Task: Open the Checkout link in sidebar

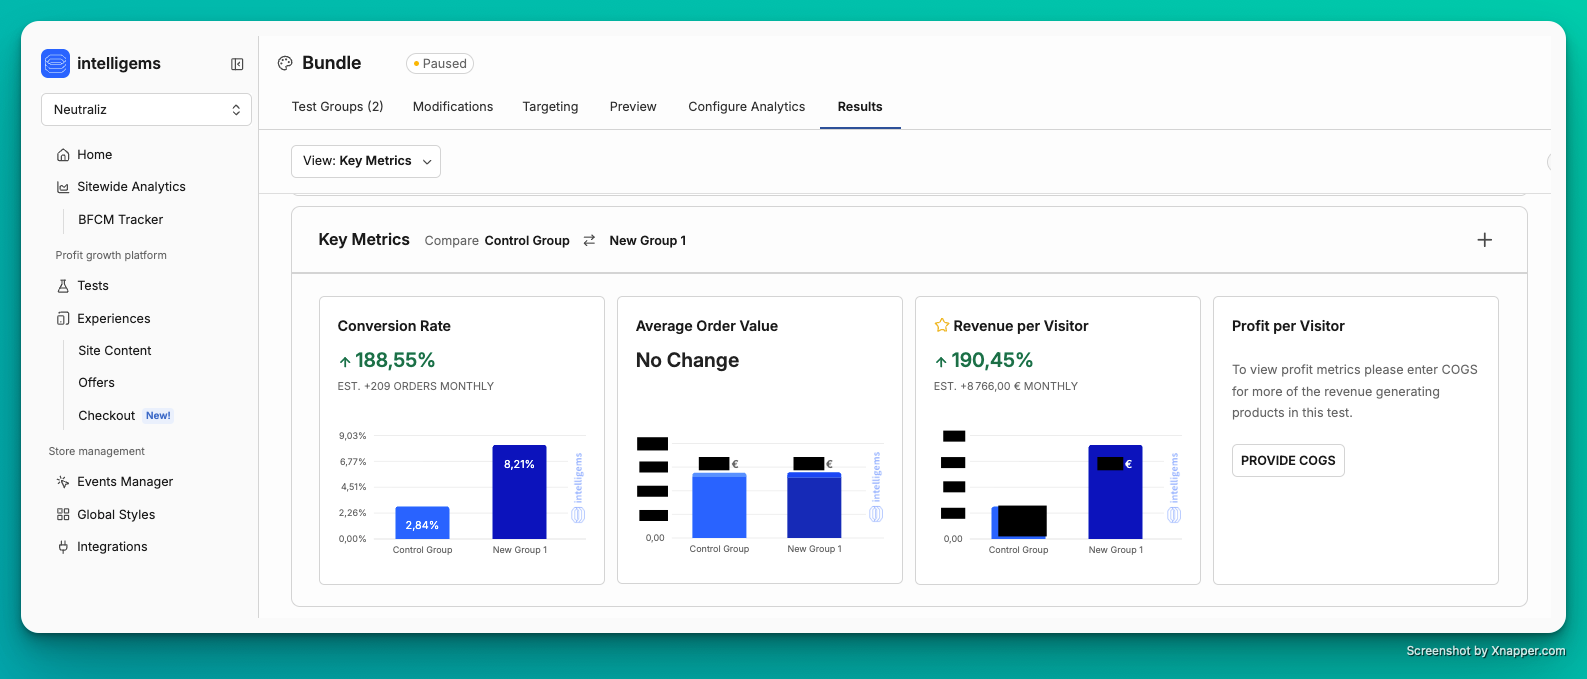Action: (107, 416)
